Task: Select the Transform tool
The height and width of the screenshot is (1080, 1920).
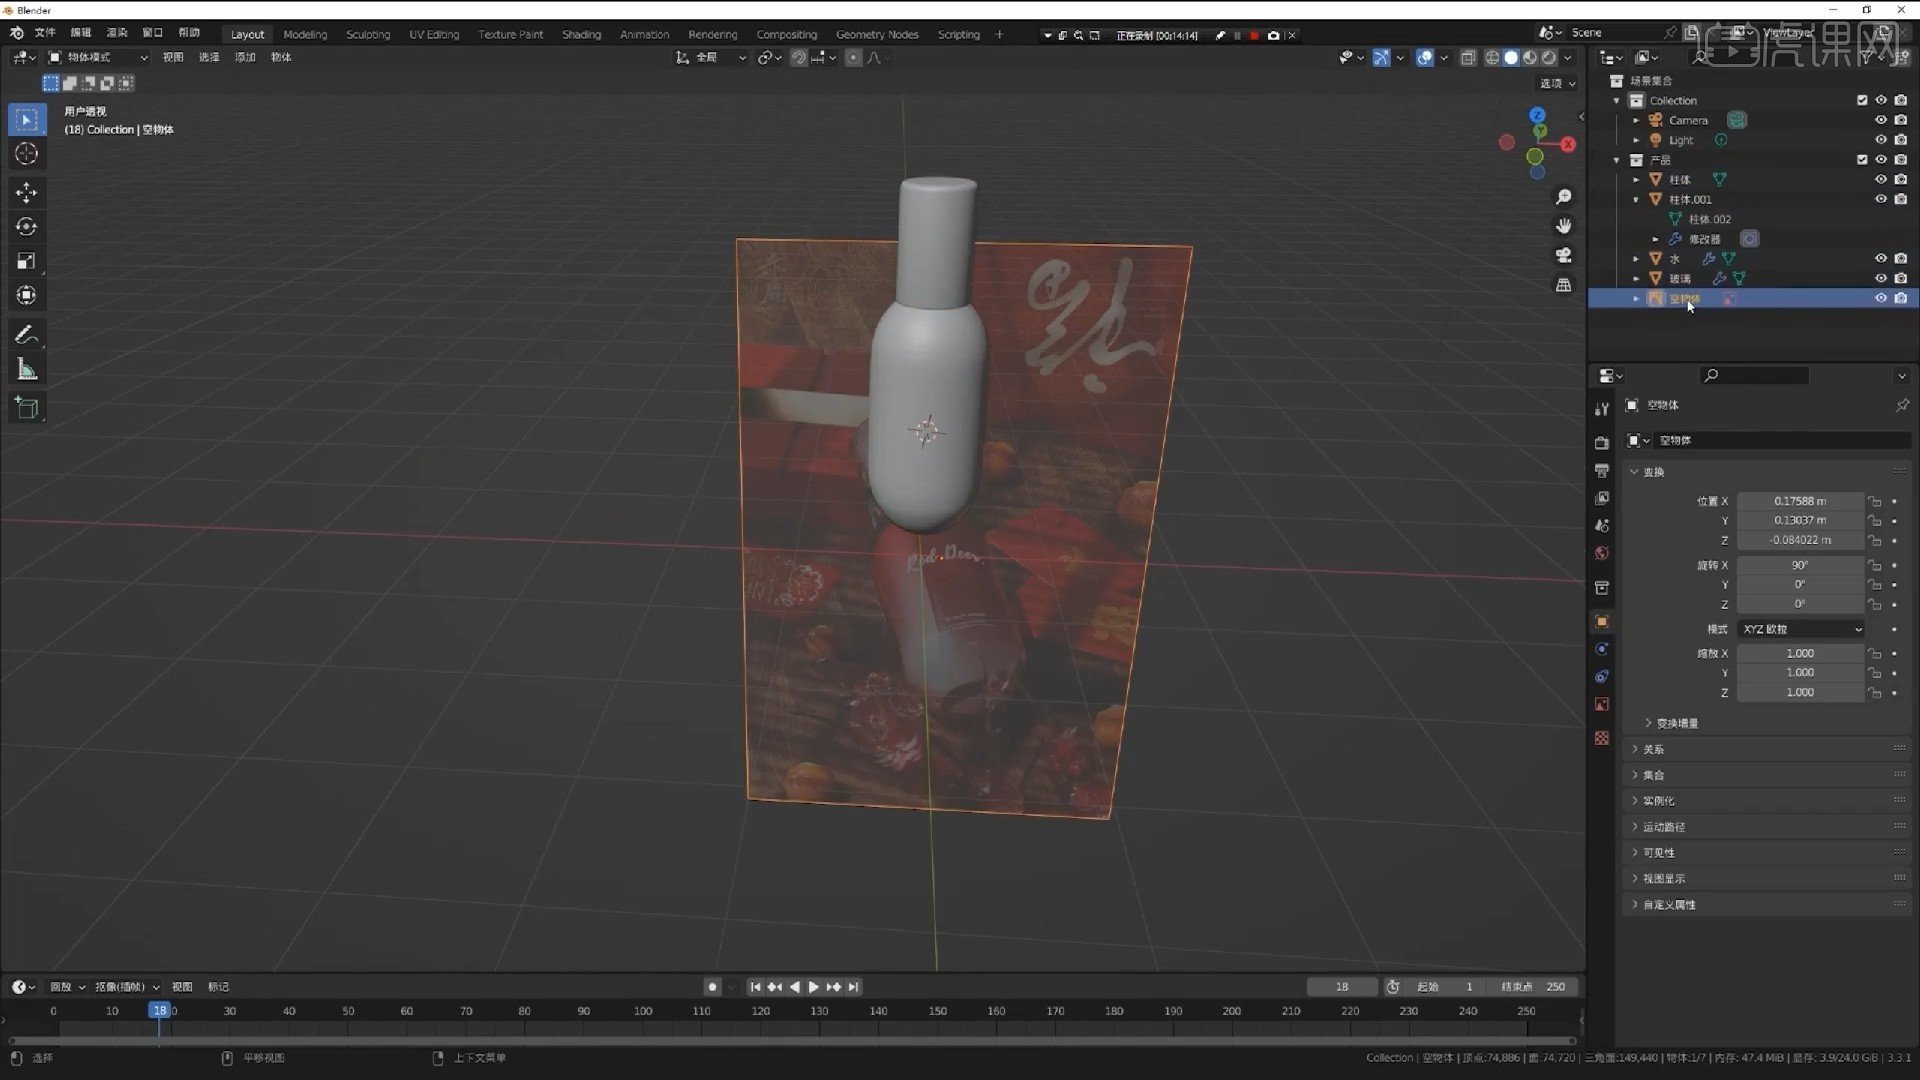Action: point(27,296)
